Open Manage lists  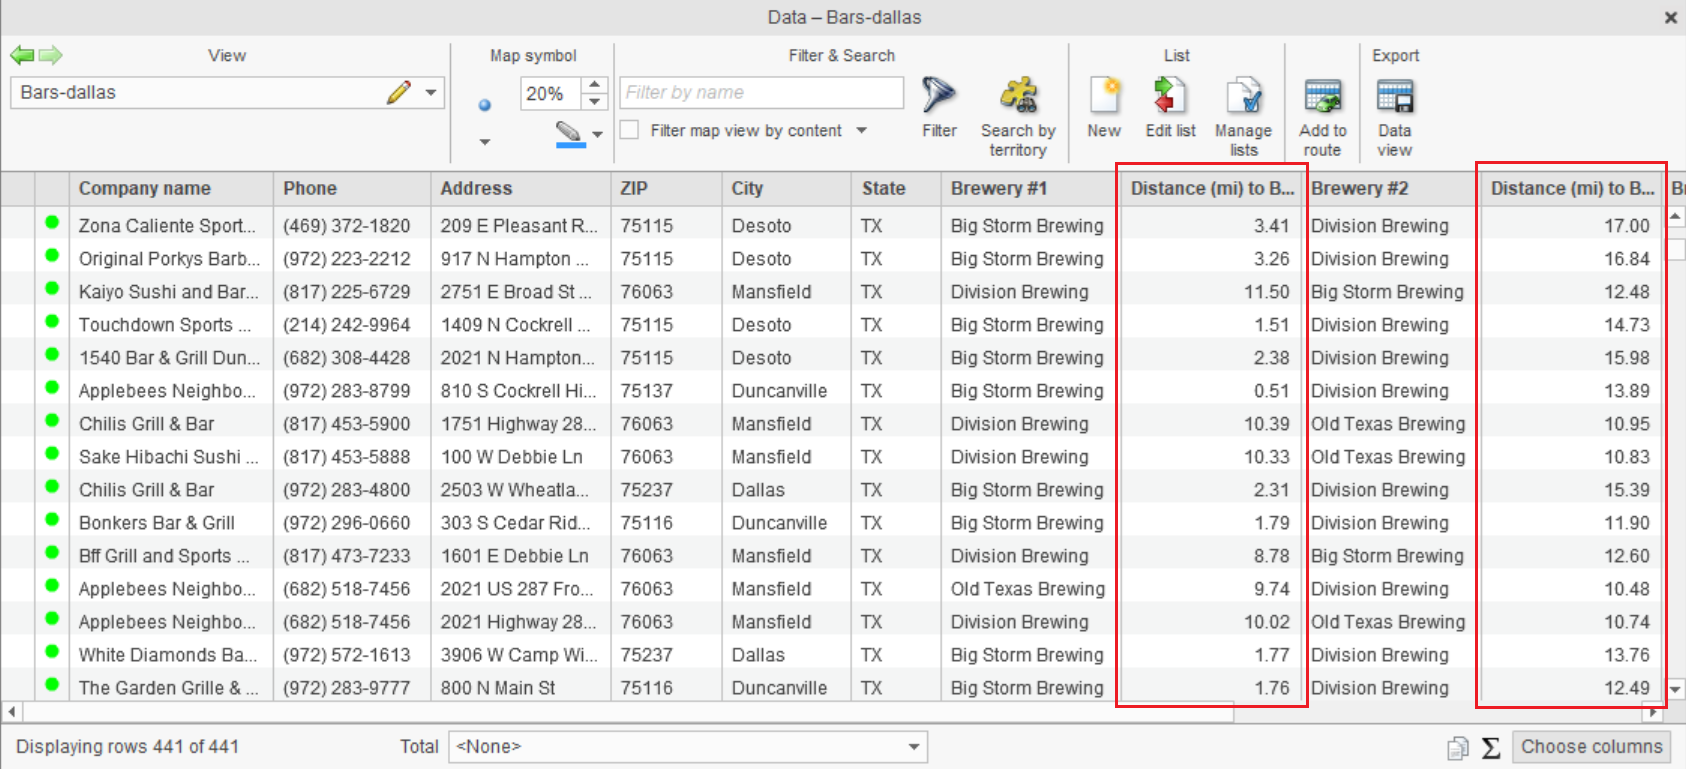coord(1243,116)
